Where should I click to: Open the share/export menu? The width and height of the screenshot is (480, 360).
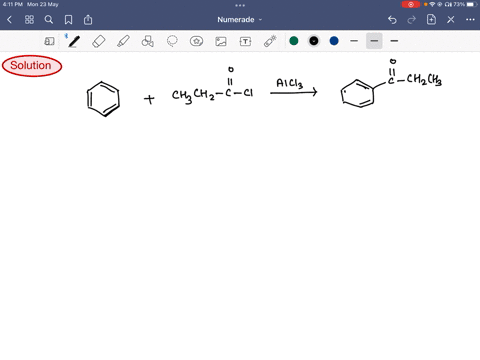tap(88, 20)
